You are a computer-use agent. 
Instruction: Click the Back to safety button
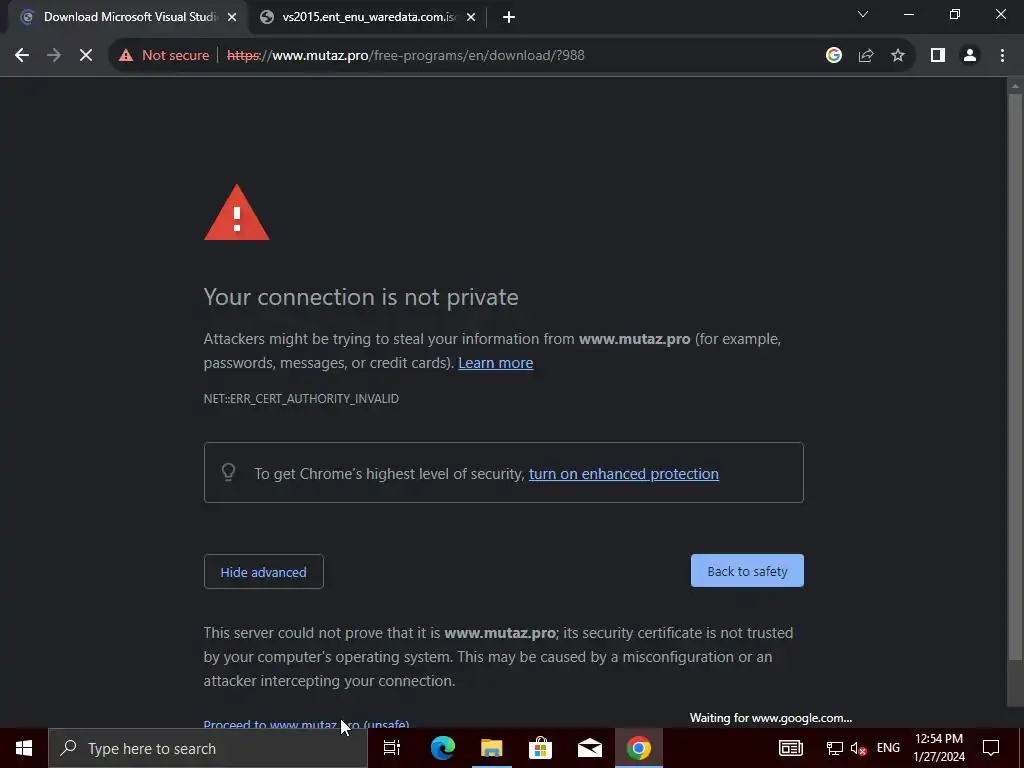[747, 571]
